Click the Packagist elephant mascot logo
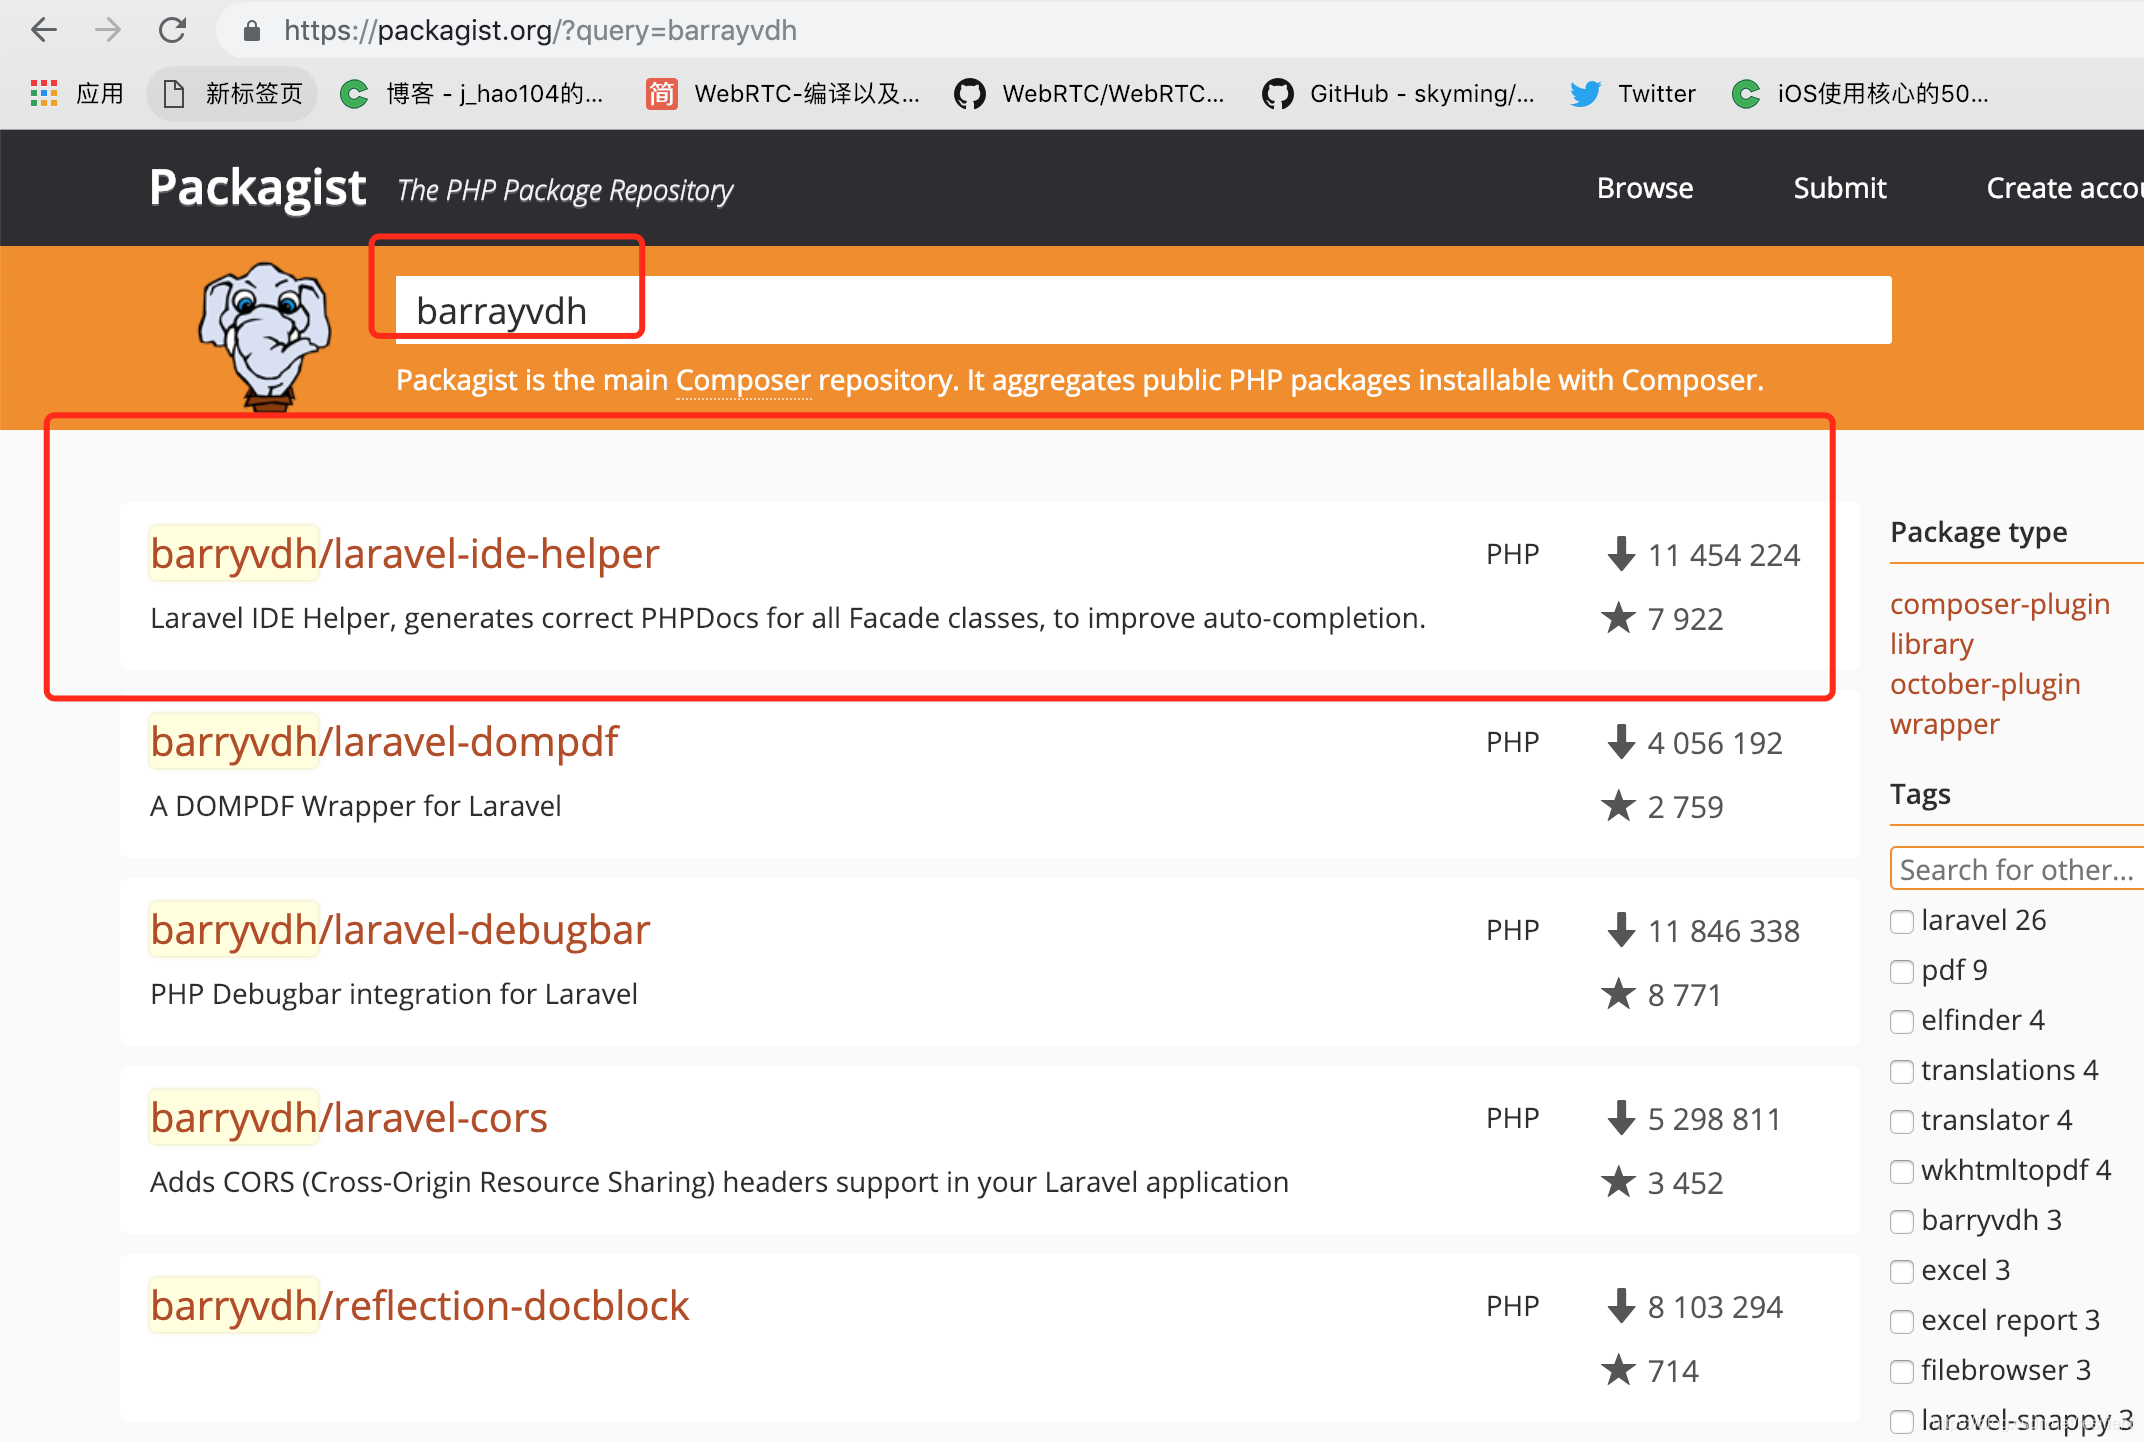Image resolution: width=2144 pixels, height=1442 pixels. [265, 336]
